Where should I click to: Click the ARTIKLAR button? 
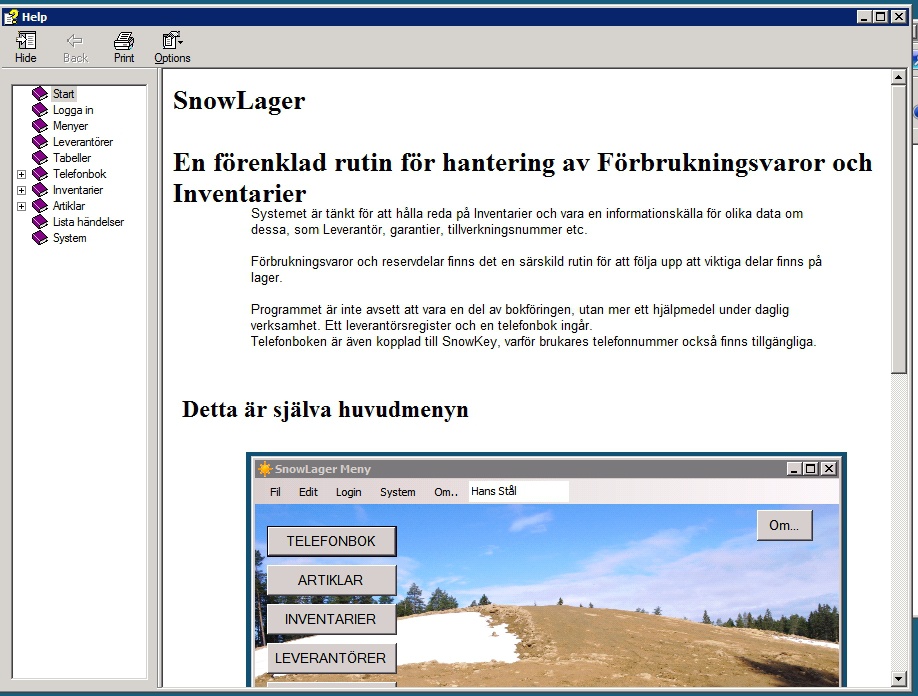click(x=331, y=580)
